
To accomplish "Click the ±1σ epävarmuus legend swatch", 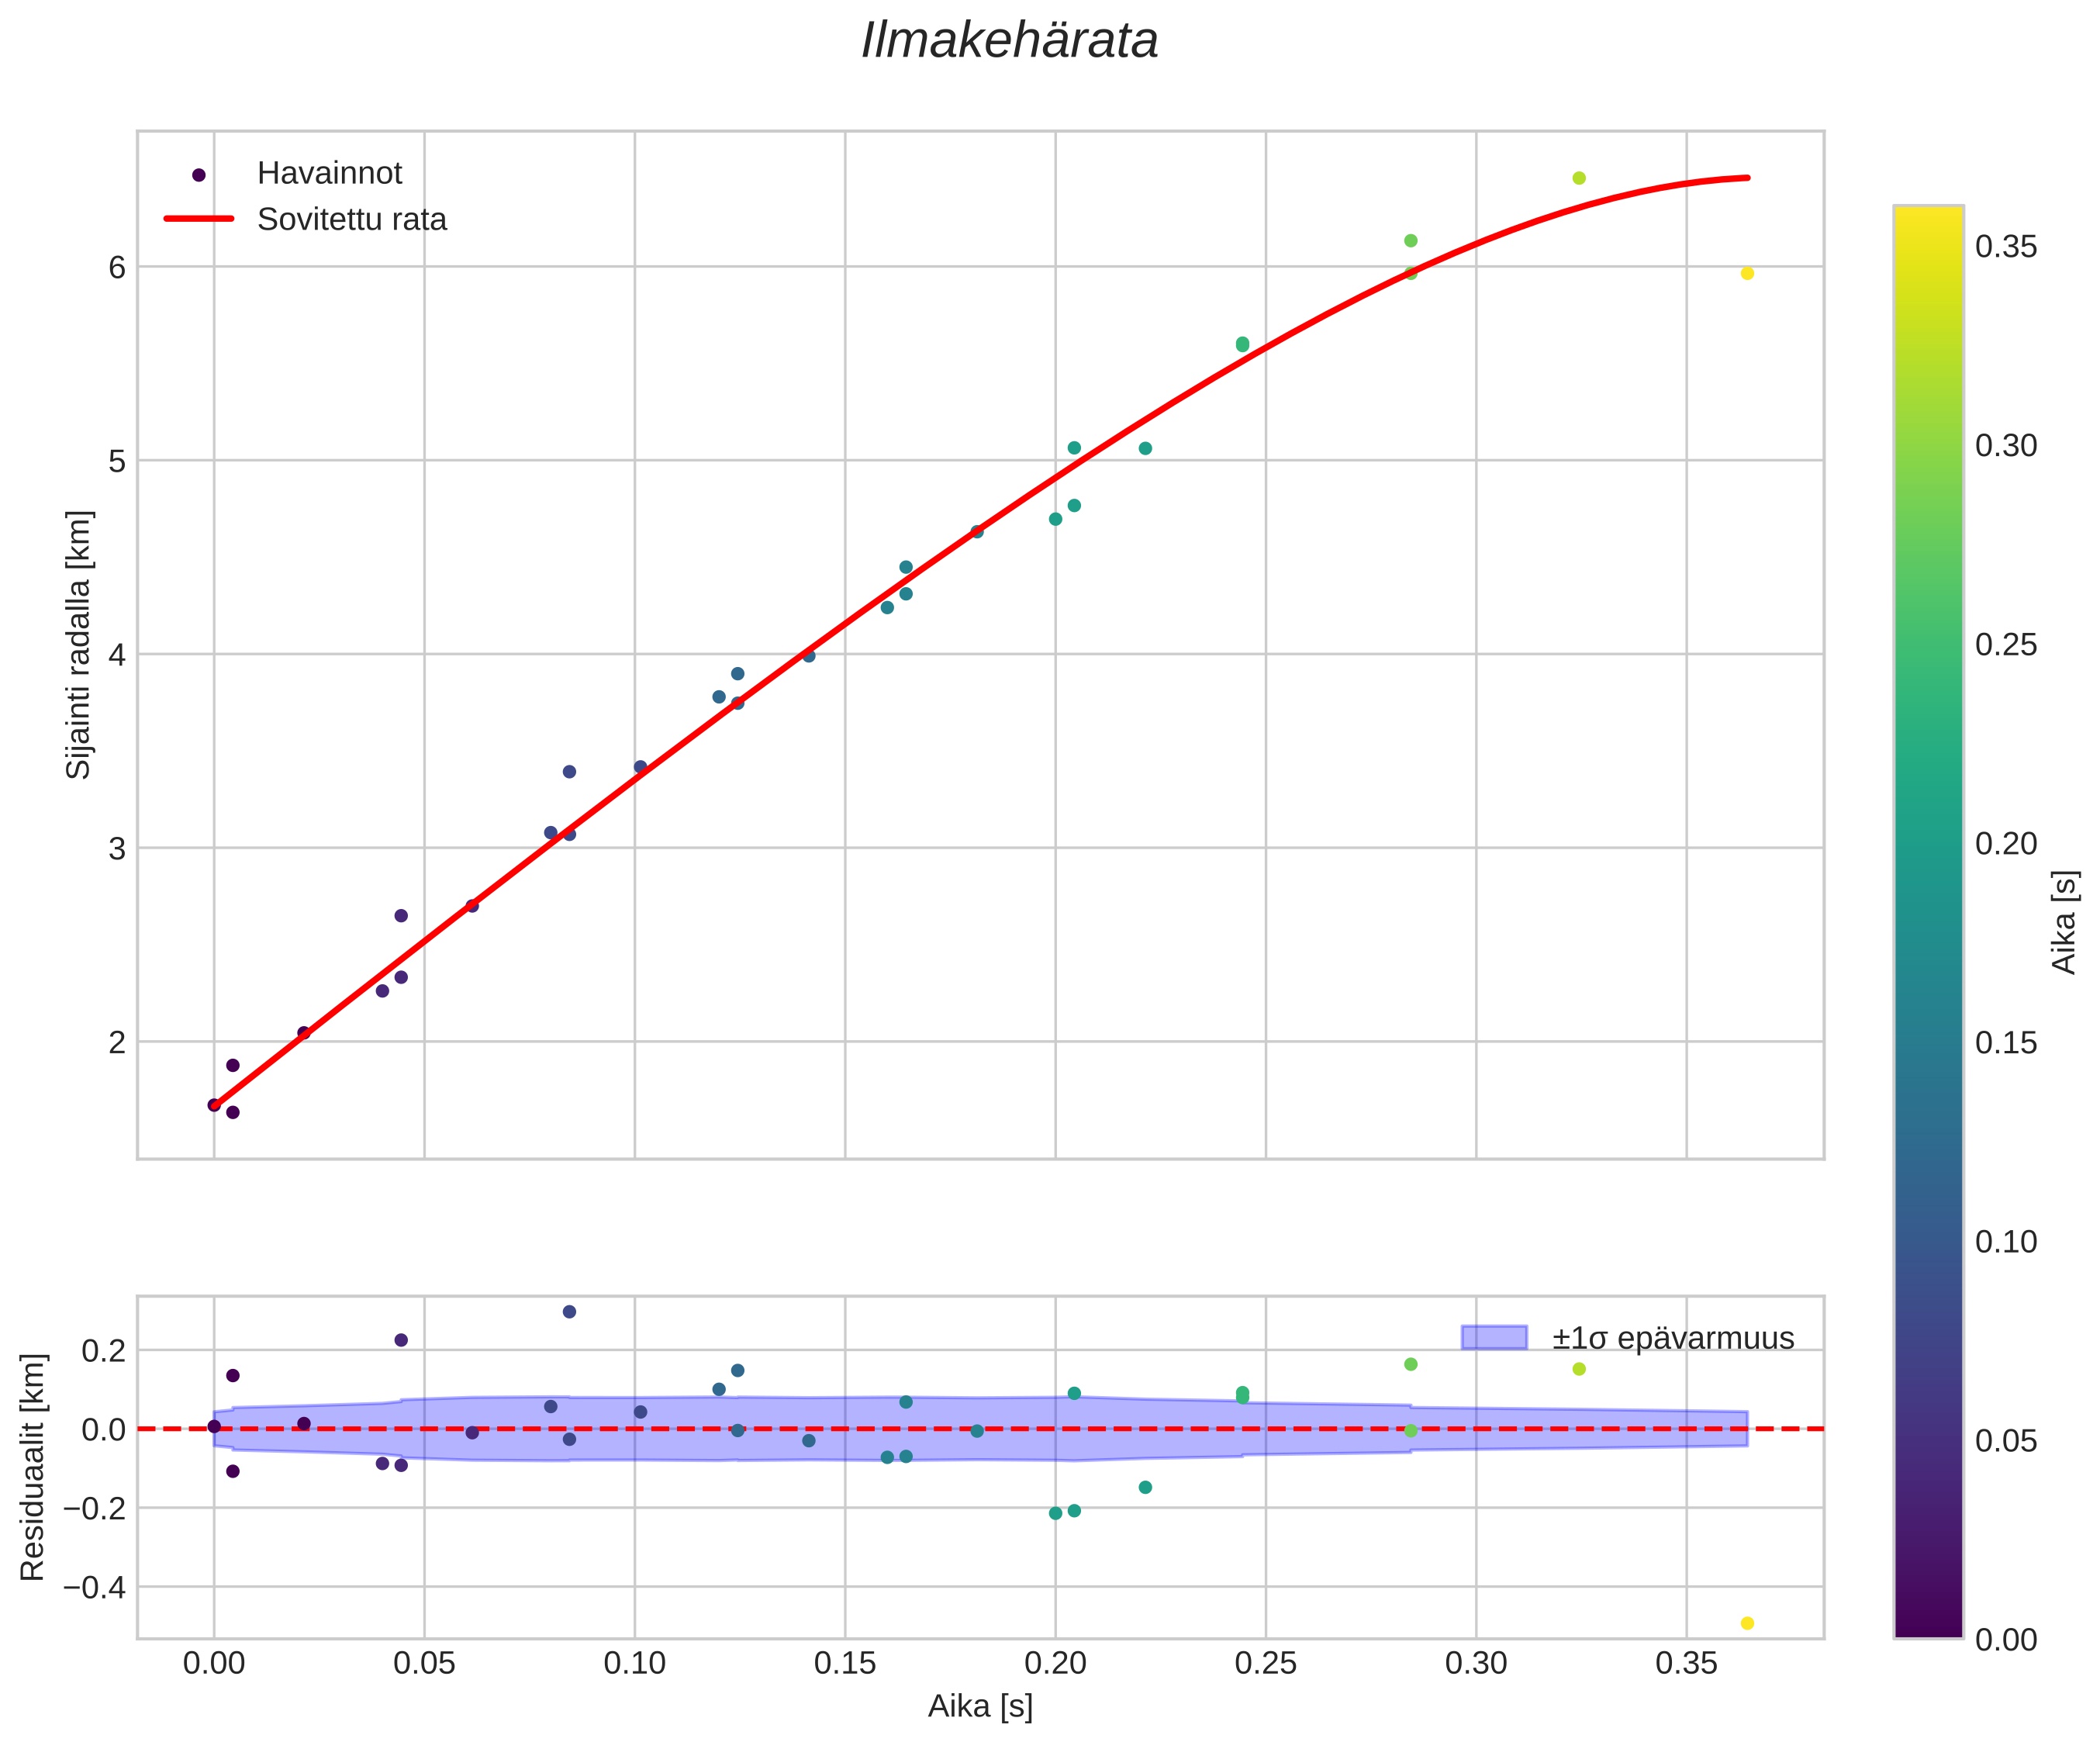I will pos(1494,1338).
